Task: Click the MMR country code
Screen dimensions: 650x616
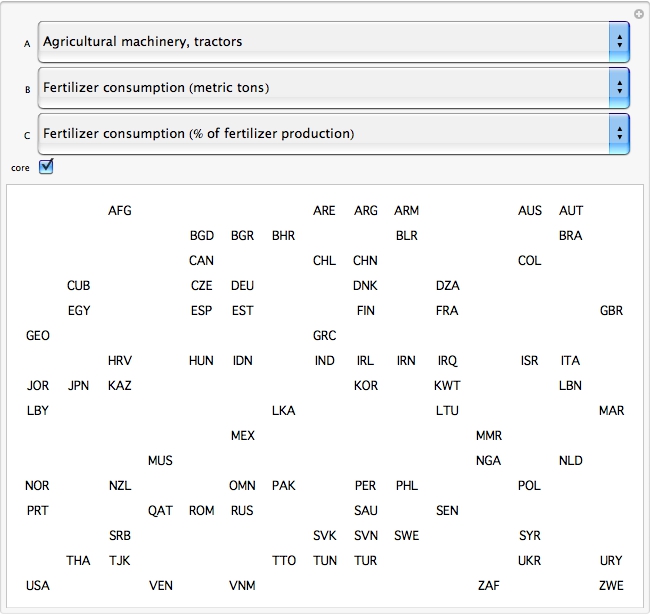Action: click(x=489, y=436)
